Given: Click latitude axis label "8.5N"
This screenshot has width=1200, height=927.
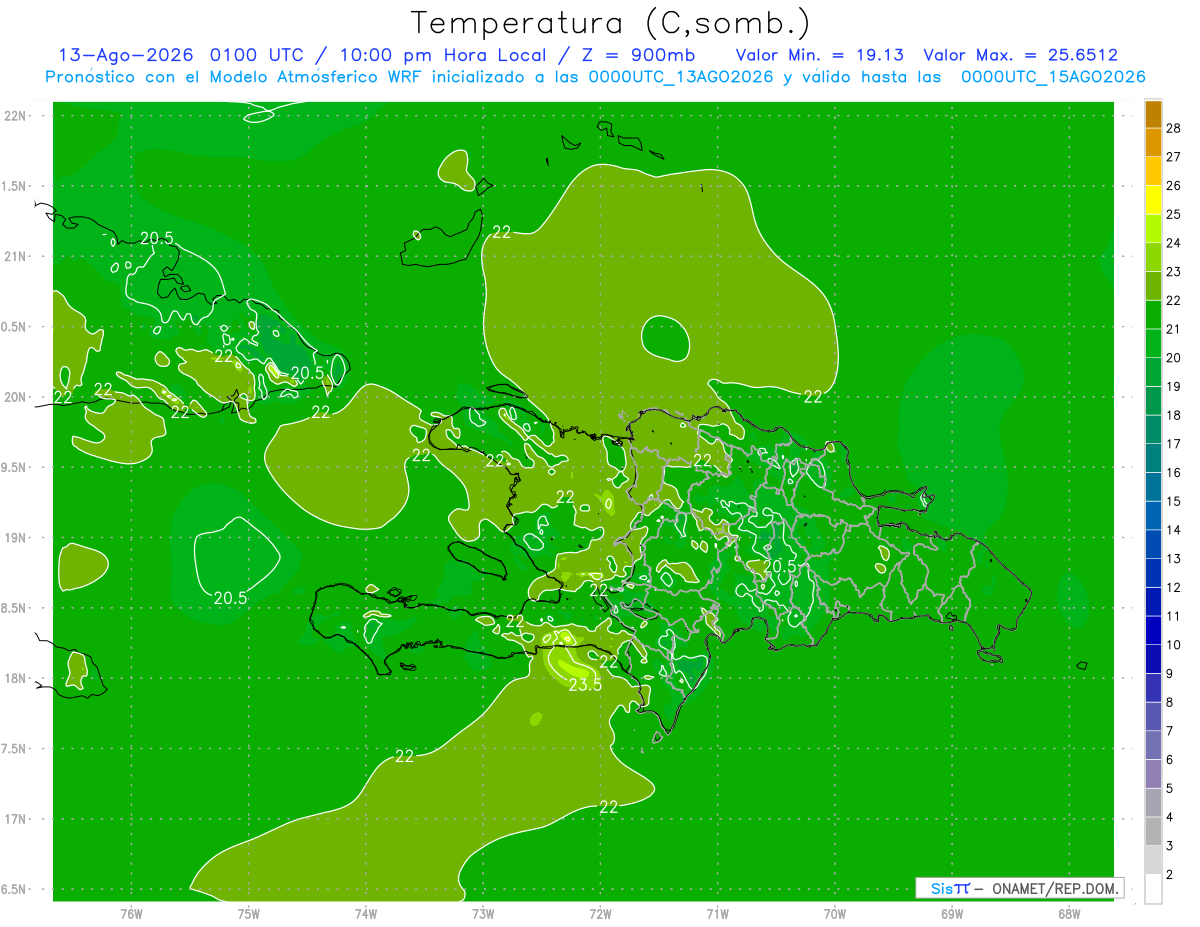Looking at the screenshot, I should [x=15, y=608].
